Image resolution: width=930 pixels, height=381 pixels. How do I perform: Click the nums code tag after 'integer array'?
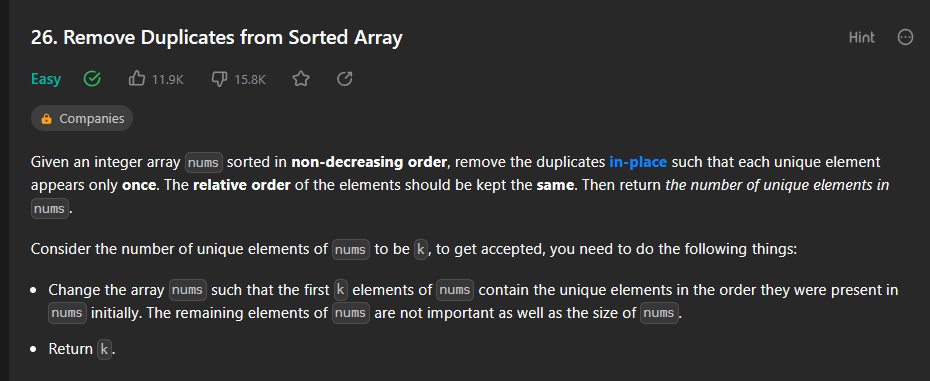pos(204,162)
